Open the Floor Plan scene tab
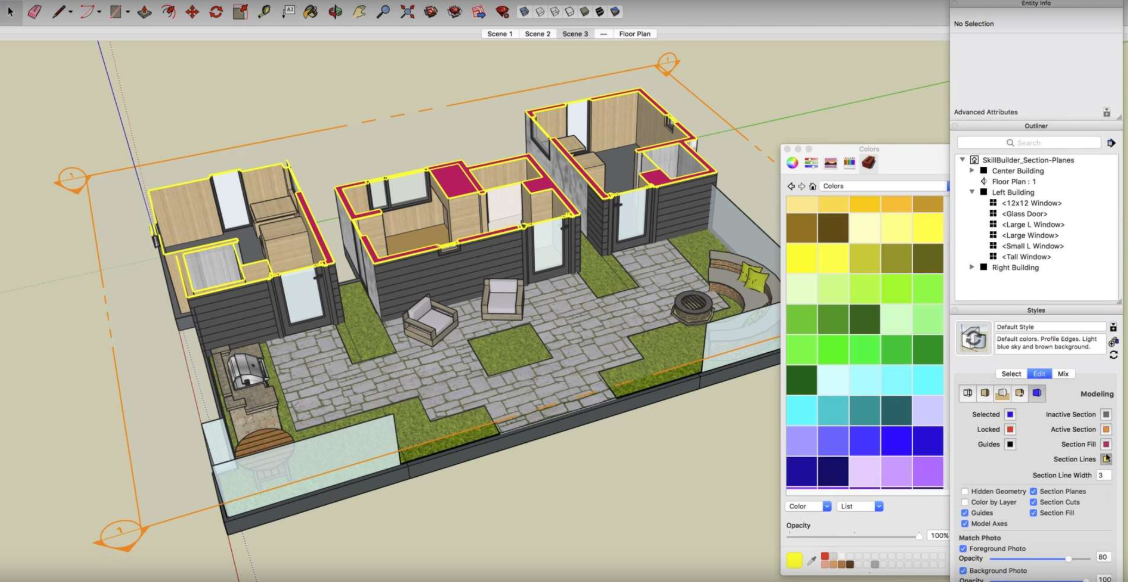 [634, 34]
